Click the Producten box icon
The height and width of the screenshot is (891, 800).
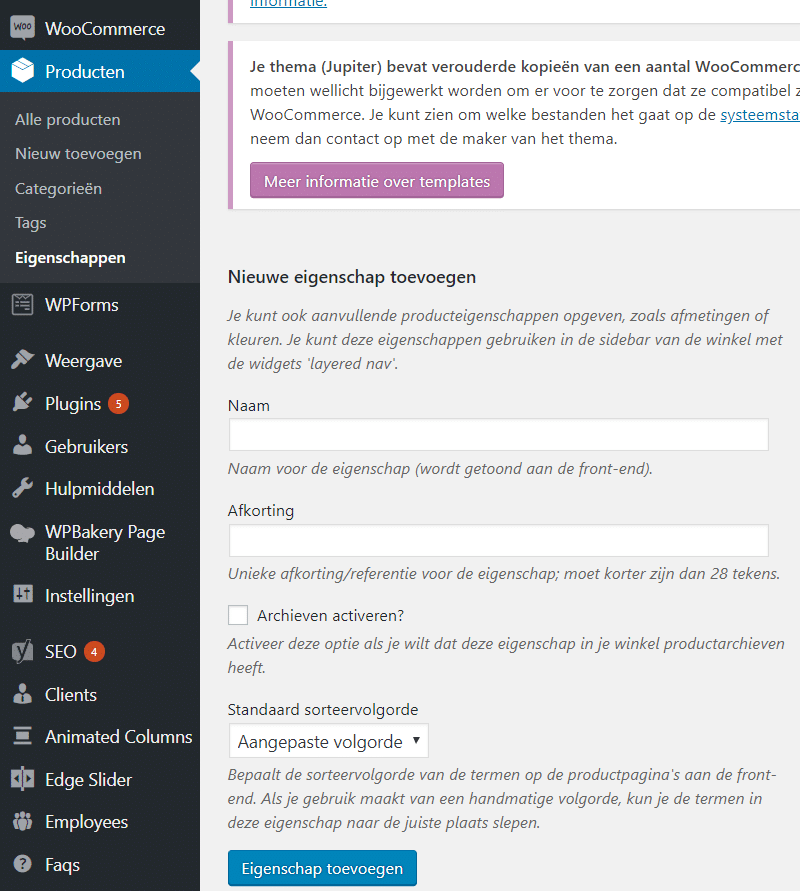point(23,70)
